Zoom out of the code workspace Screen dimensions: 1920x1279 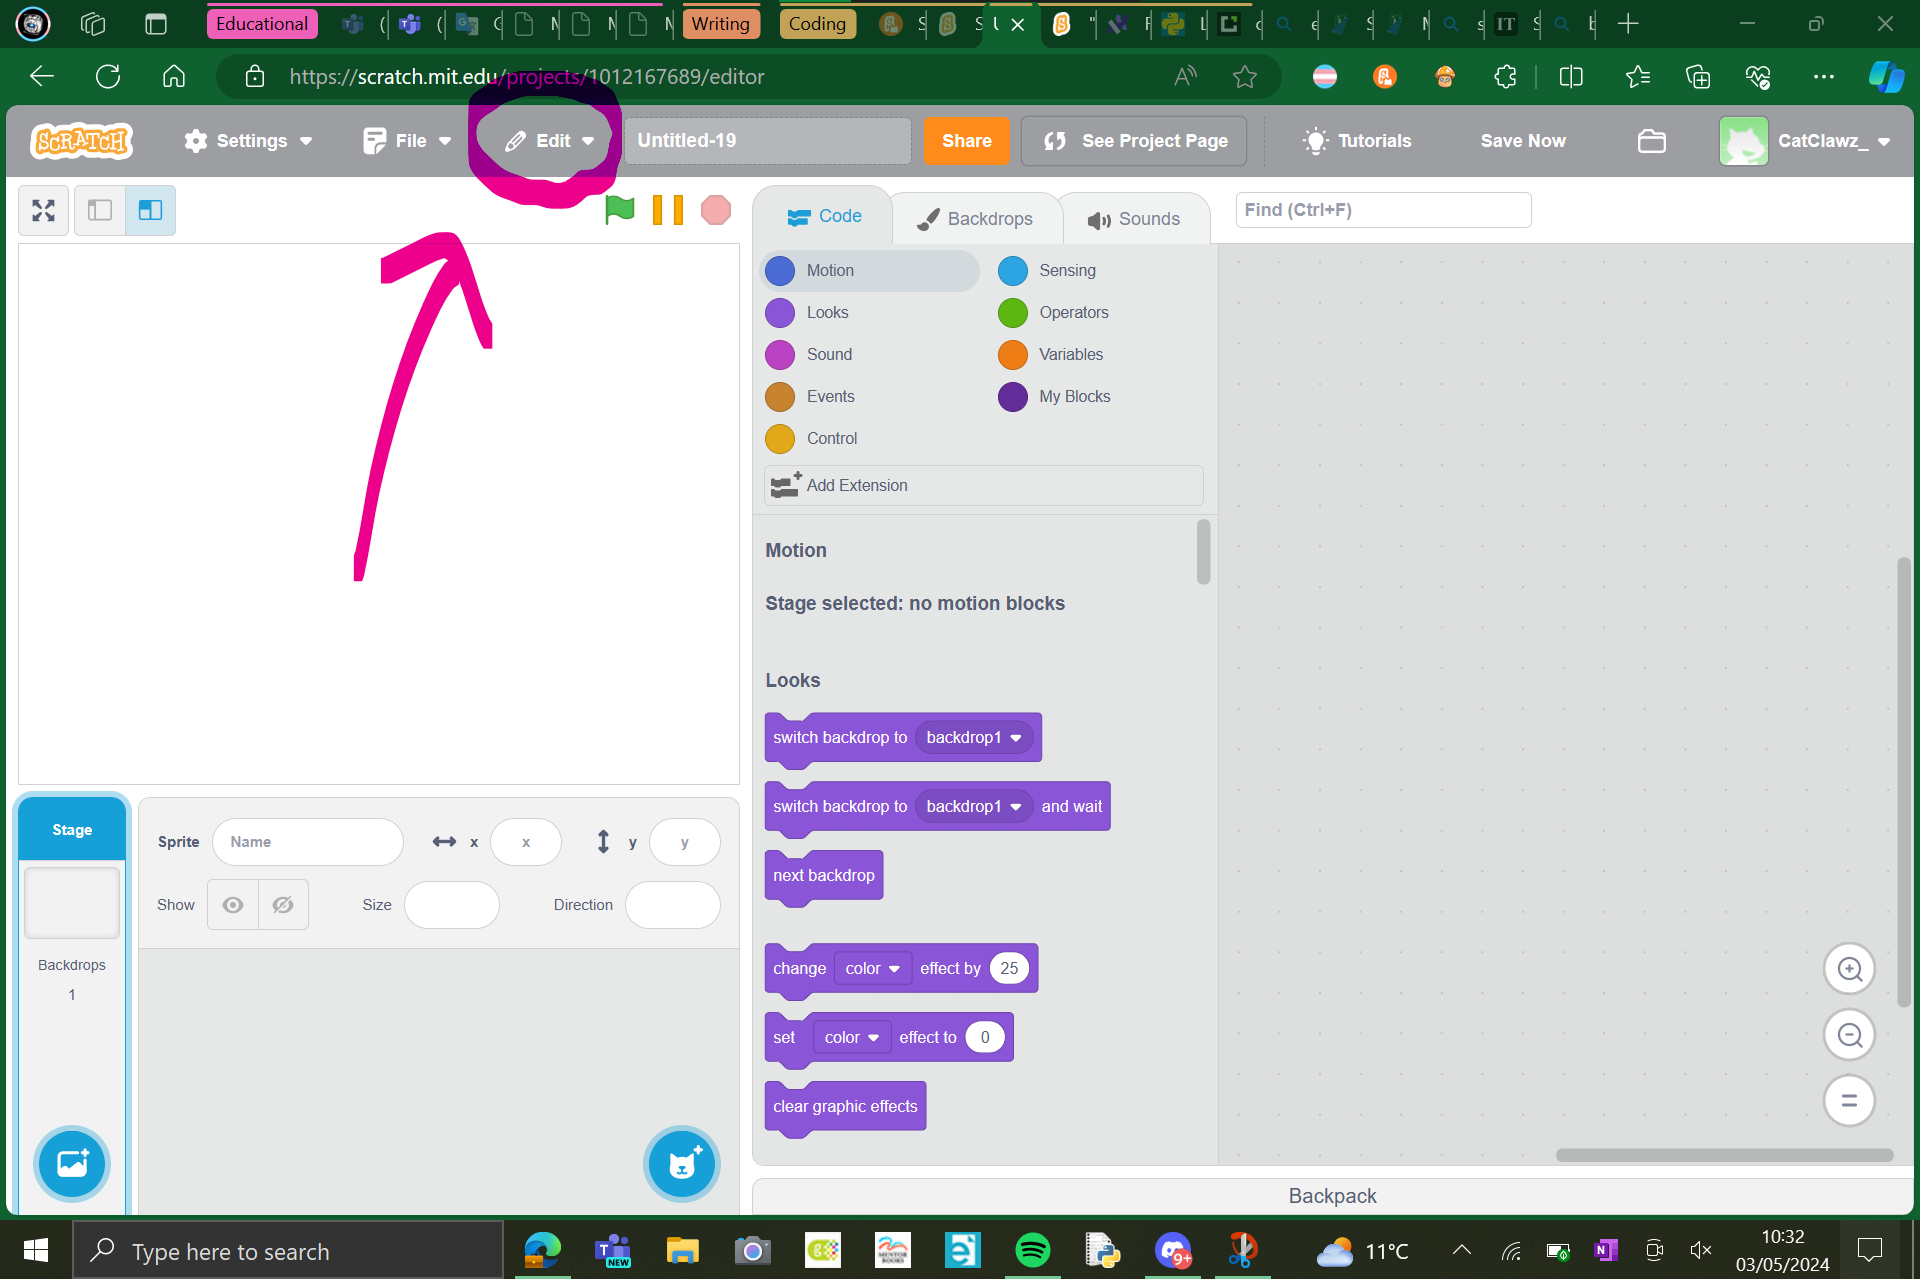pyautogui.click(x=1849, y=1035)
